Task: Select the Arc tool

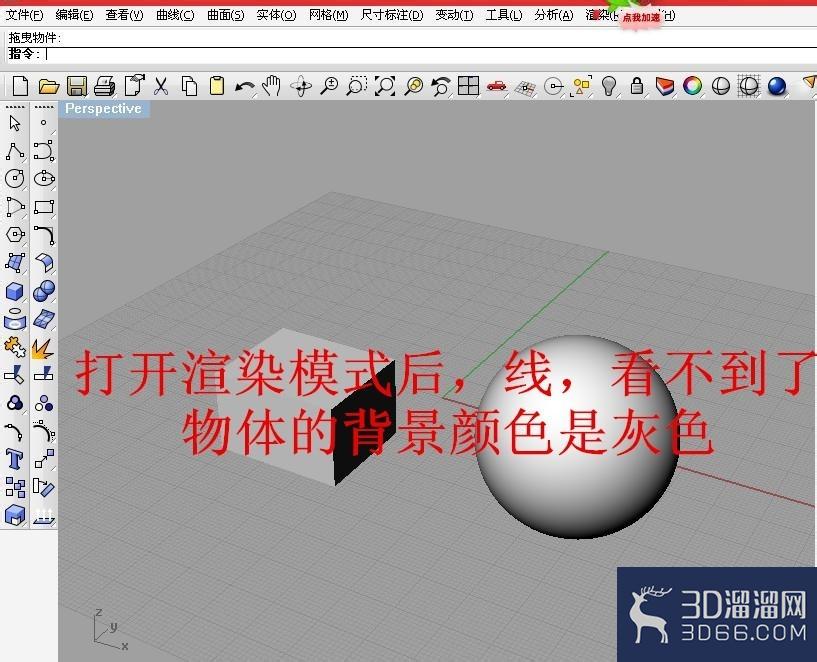Action: click(x=15, y=207)
